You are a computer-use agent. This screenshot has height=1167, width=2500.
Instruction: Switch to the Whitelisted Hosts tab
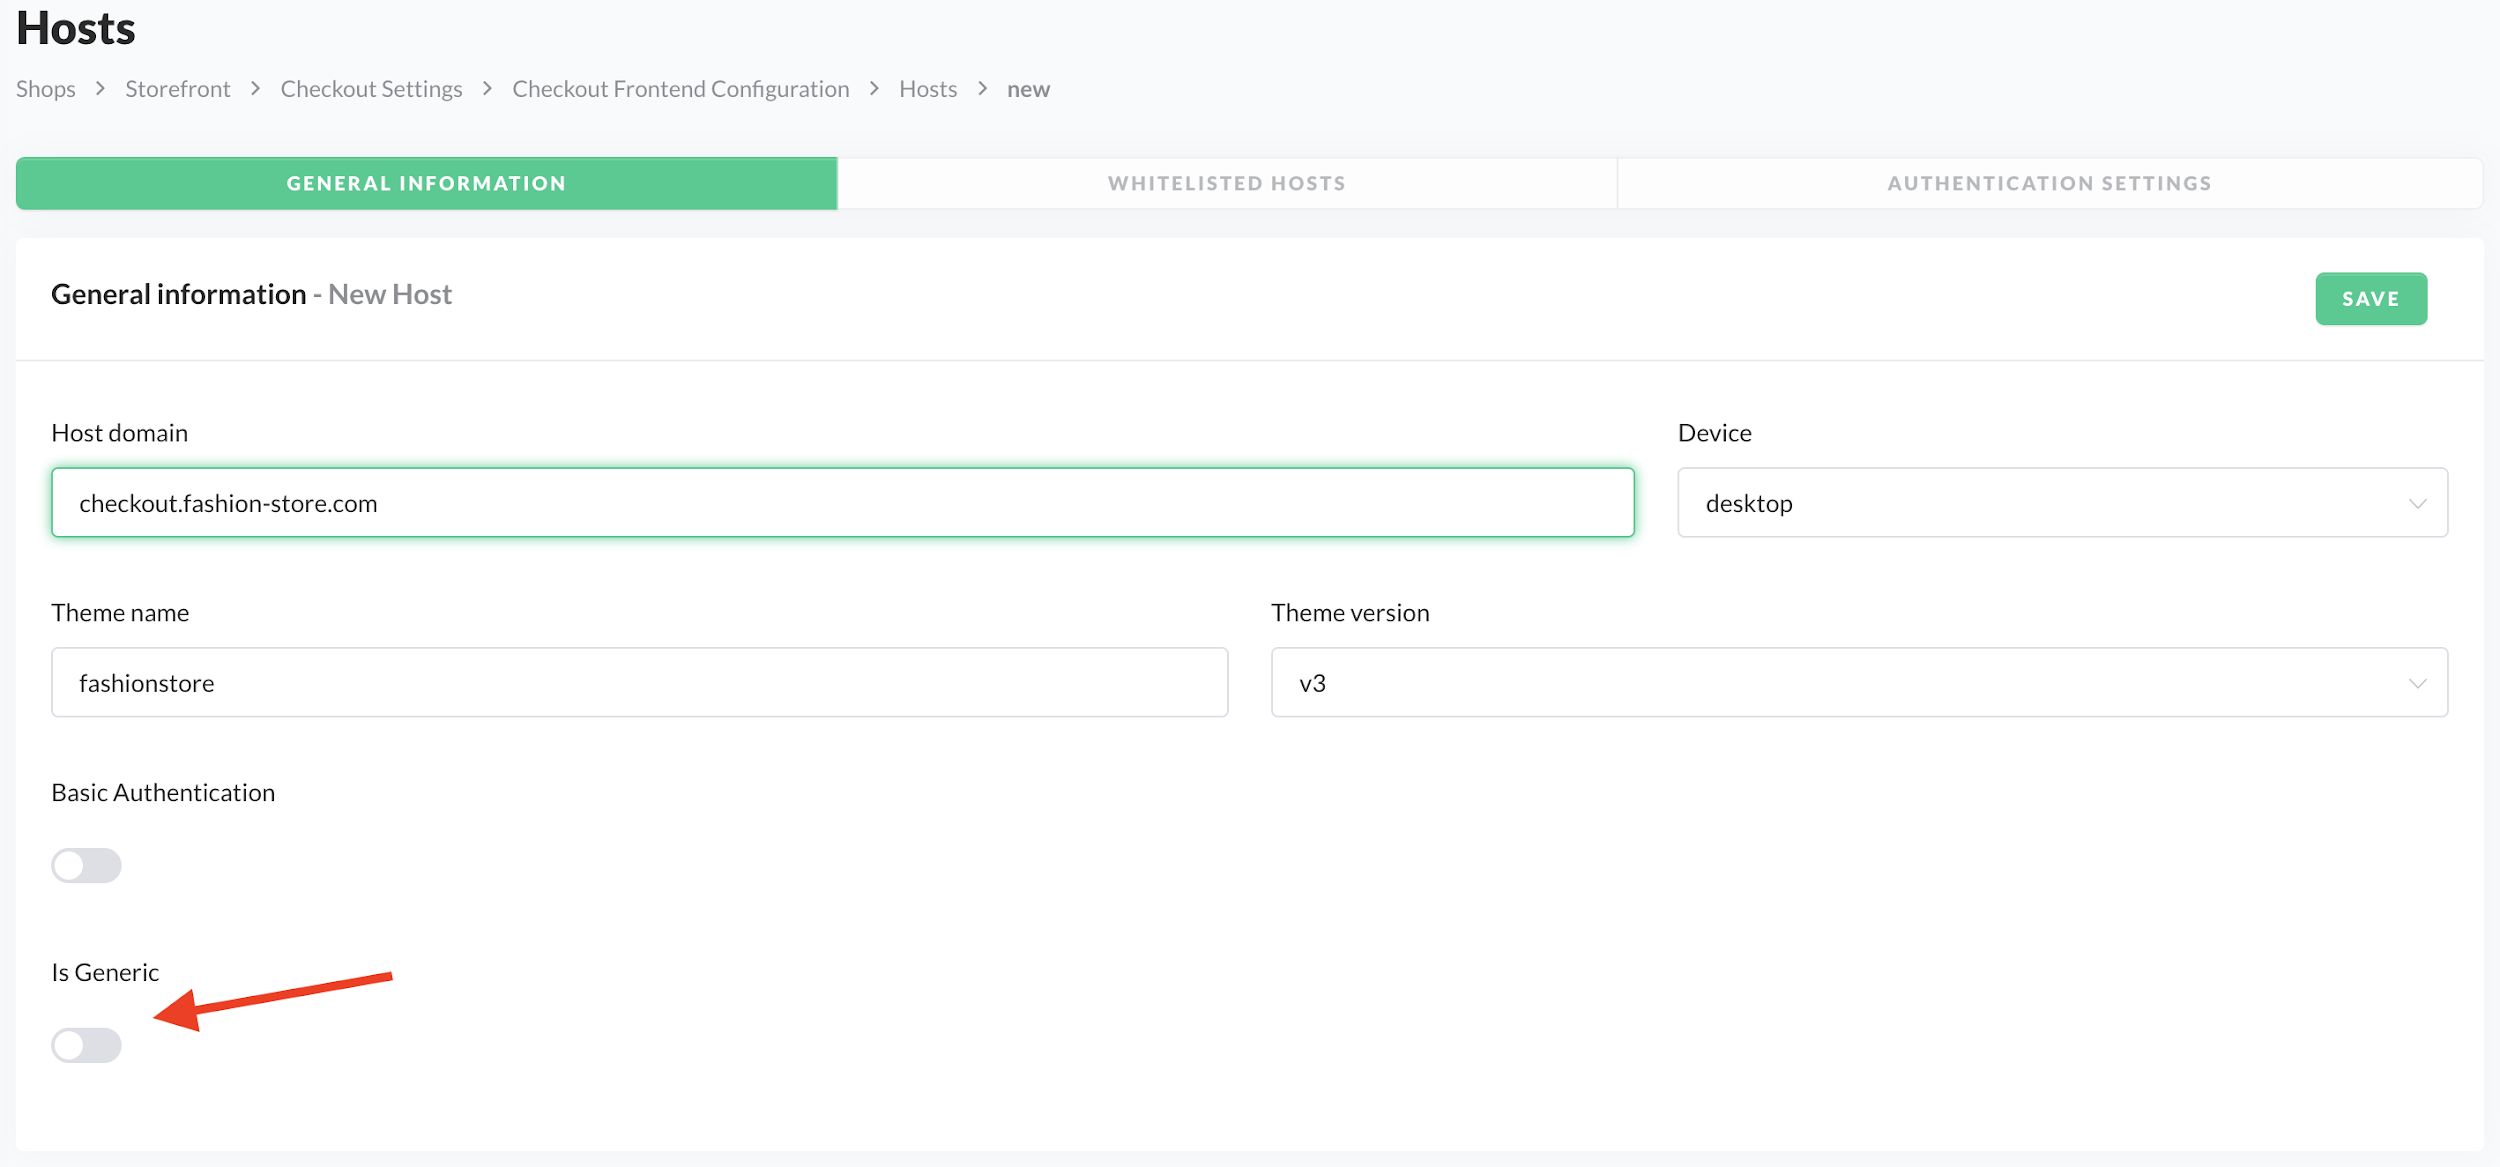coord(1226,184)
